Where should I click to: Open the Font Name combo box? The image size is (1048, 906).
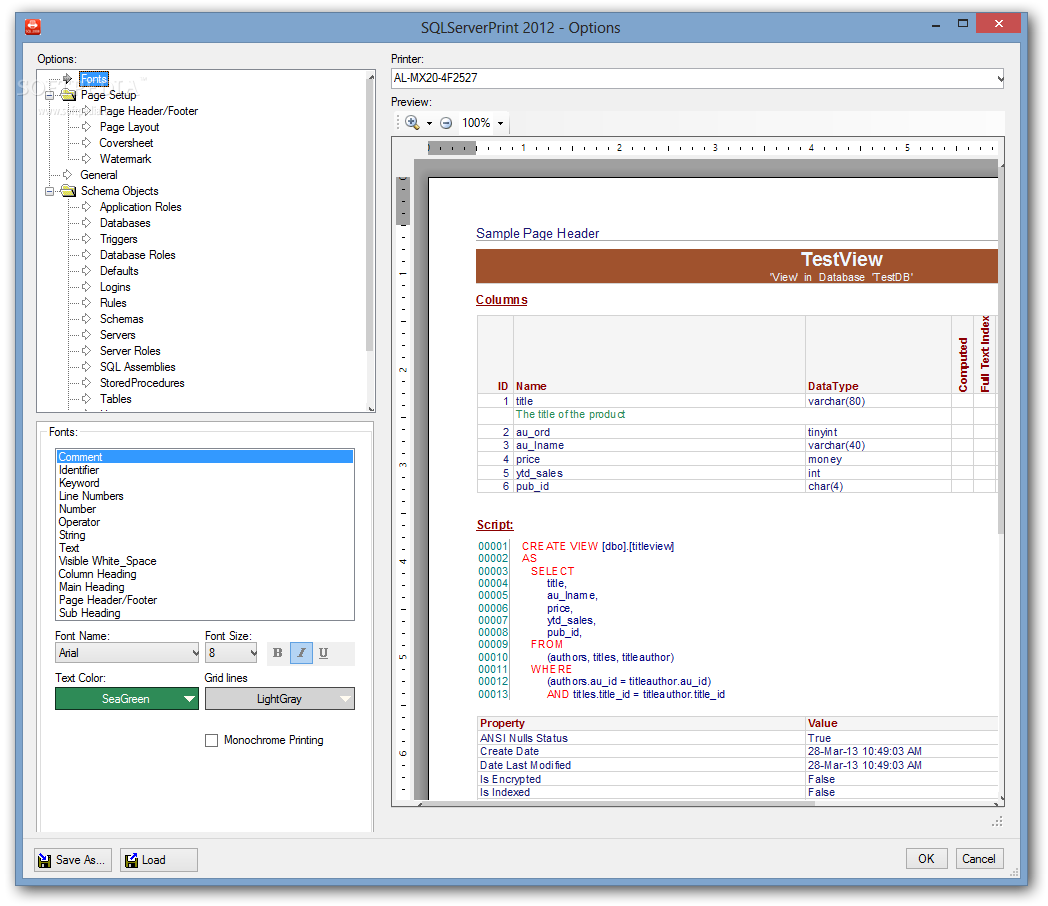pos(128,653)
